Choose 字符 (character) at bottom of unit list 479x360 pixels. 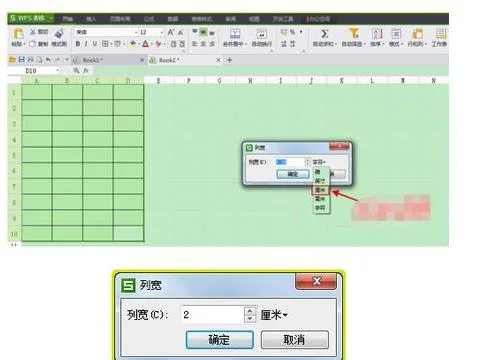click(x=320, y=208)
